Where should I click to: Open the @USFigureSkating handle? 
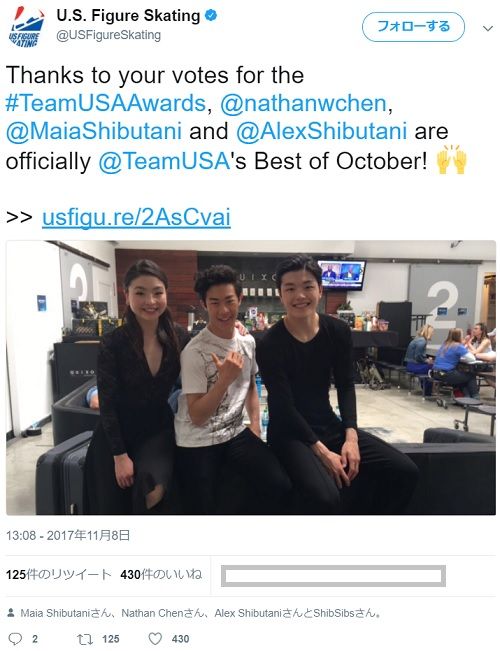click(x=108, y=35)
